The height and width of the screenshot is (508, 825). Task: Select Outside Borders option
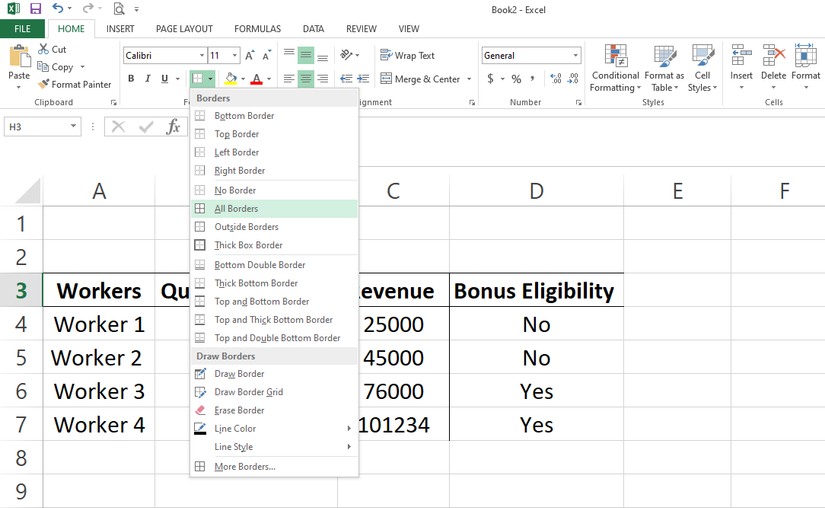(274, 227)
